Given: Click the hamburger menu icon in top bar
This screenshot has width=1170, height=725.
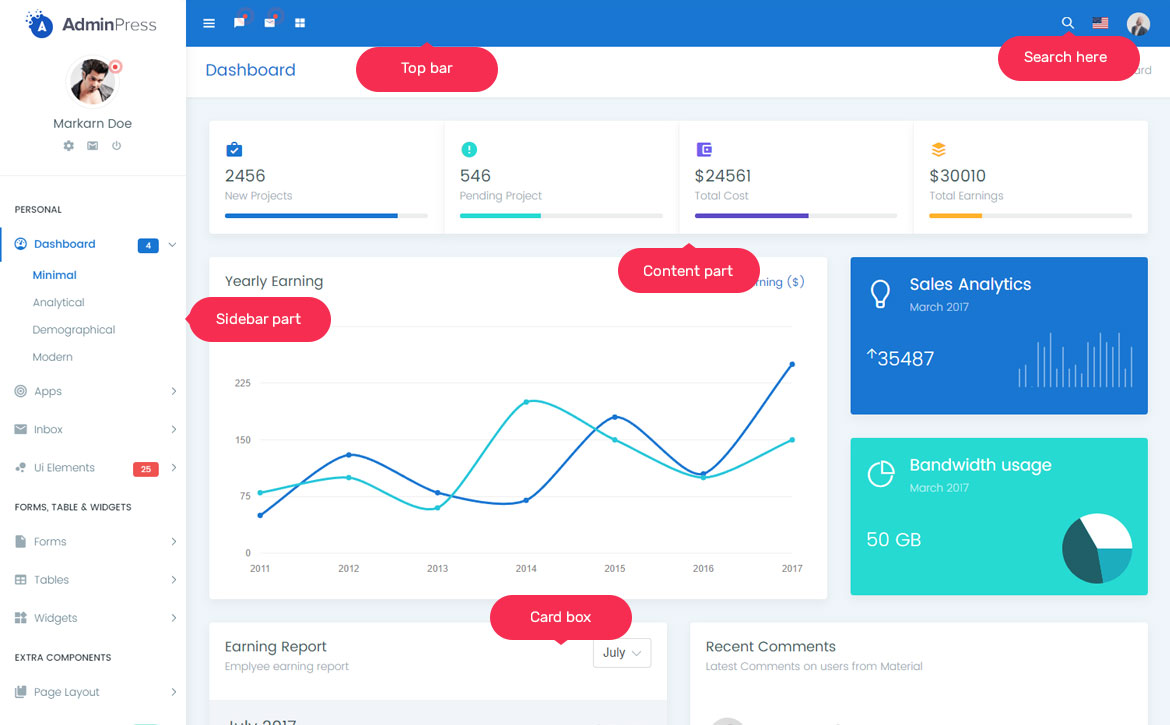Looking at the screenshot, I should pos(209,23).
